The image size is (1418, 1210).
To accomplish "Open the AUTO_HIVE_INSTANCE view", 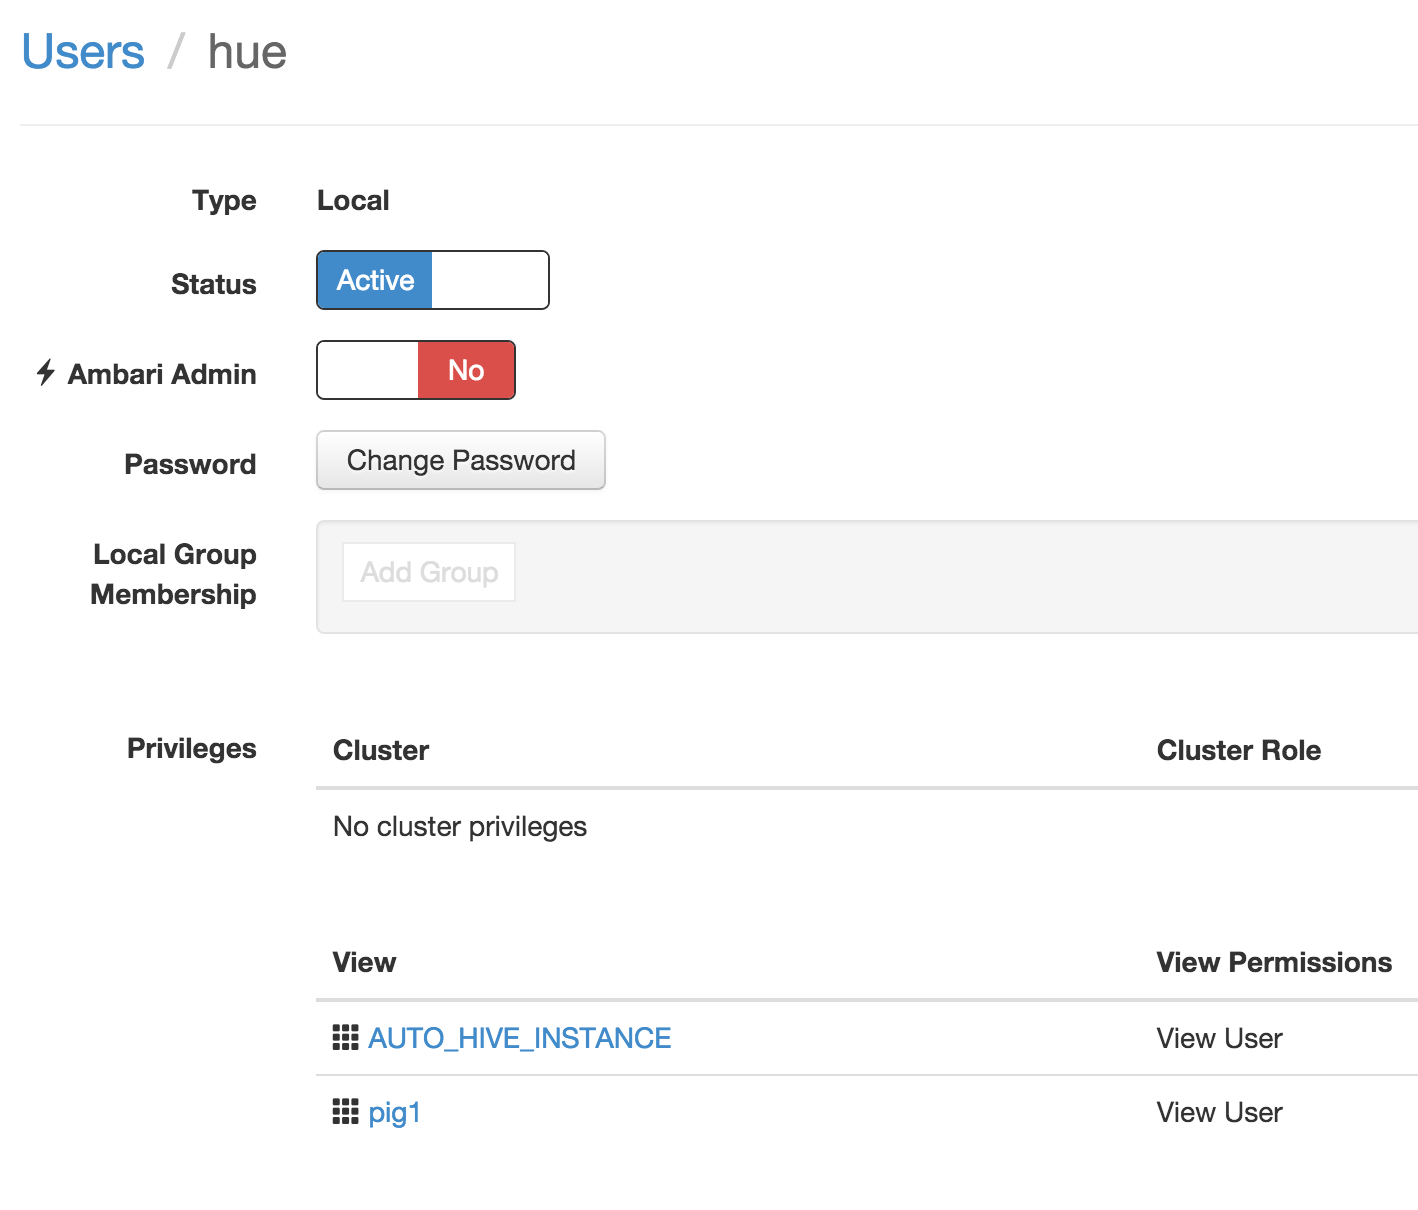I will (x=520, y=1038).
